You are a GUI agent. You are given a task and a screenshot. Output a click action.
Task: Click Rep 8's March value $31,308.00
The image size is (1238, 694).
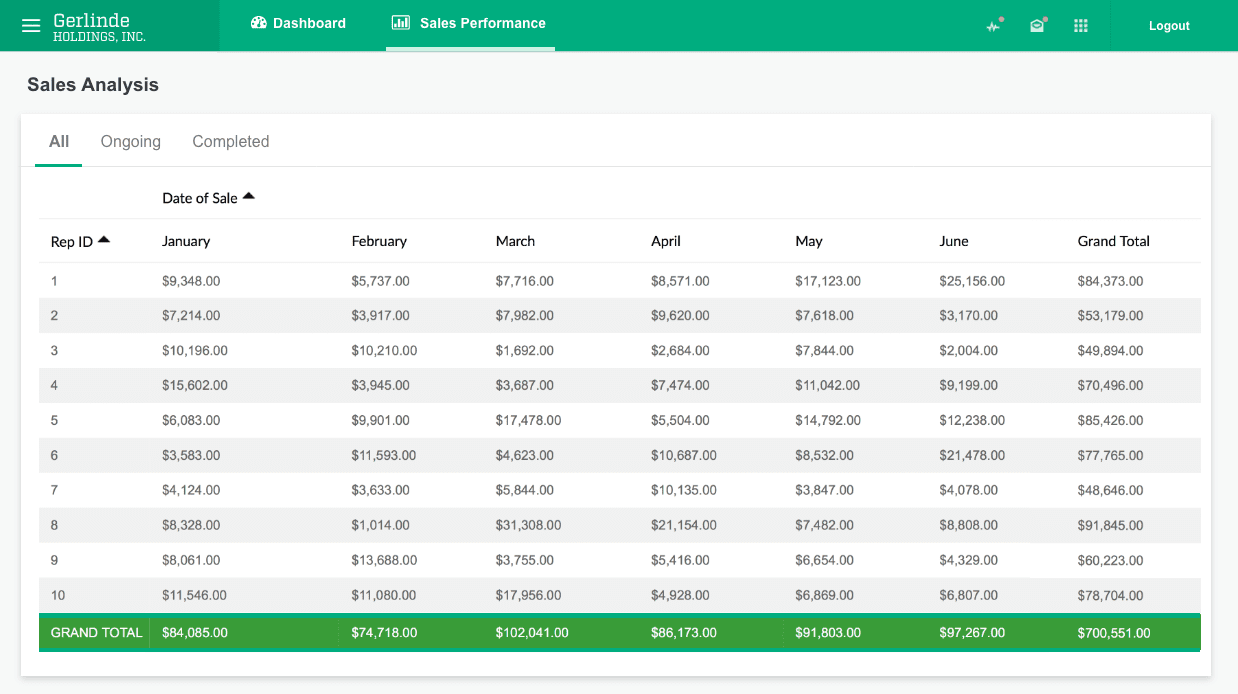coord(528,525)
